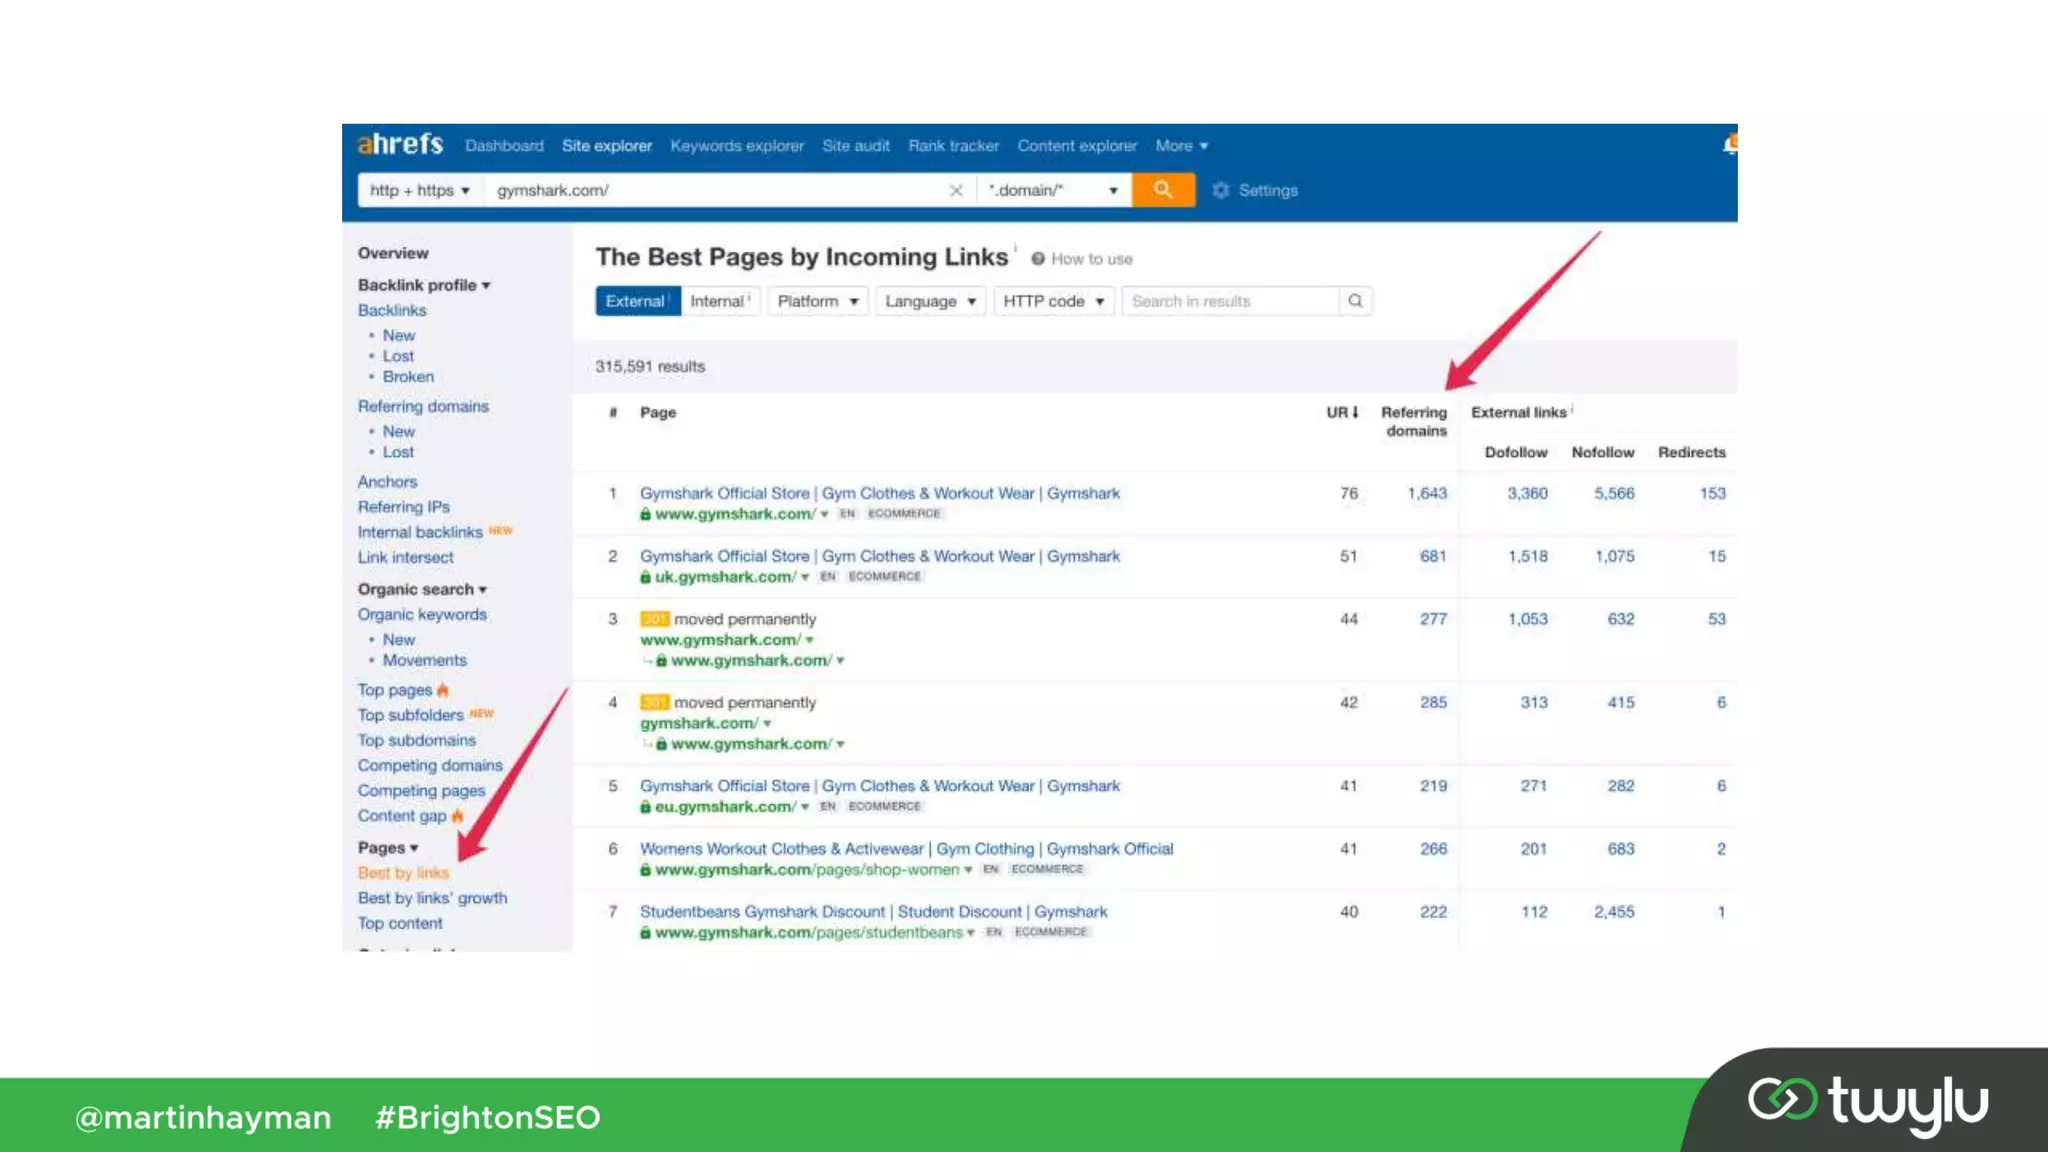The image size is (2048, 1152).
Task: Select the External links toggle
Action: click(636, 301)
